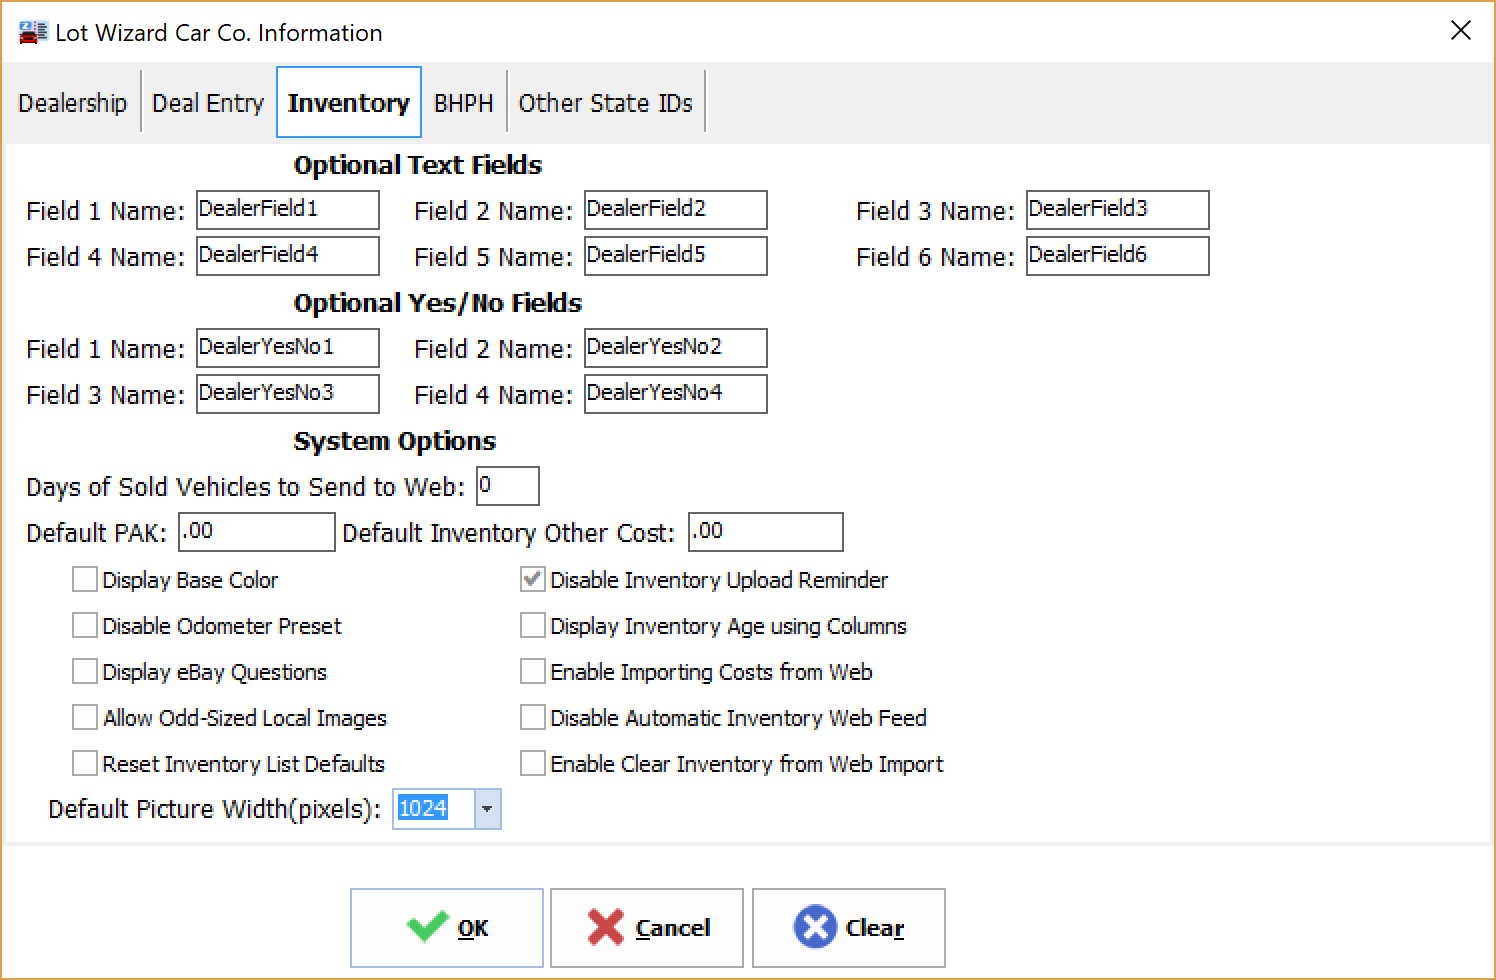The width and height of the screenshot is (1496, 980).
Task: Enable Display Base Color option
Action: [x=85, y=579]
